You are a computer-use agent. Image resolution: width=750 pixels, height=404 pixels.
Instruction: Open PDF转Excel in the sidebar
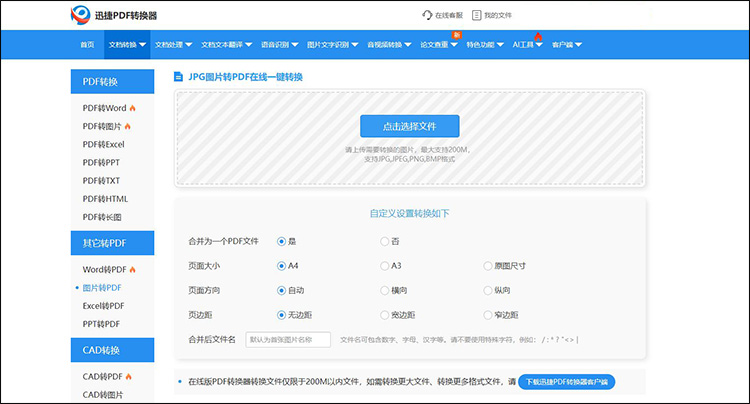coord(103,144)
